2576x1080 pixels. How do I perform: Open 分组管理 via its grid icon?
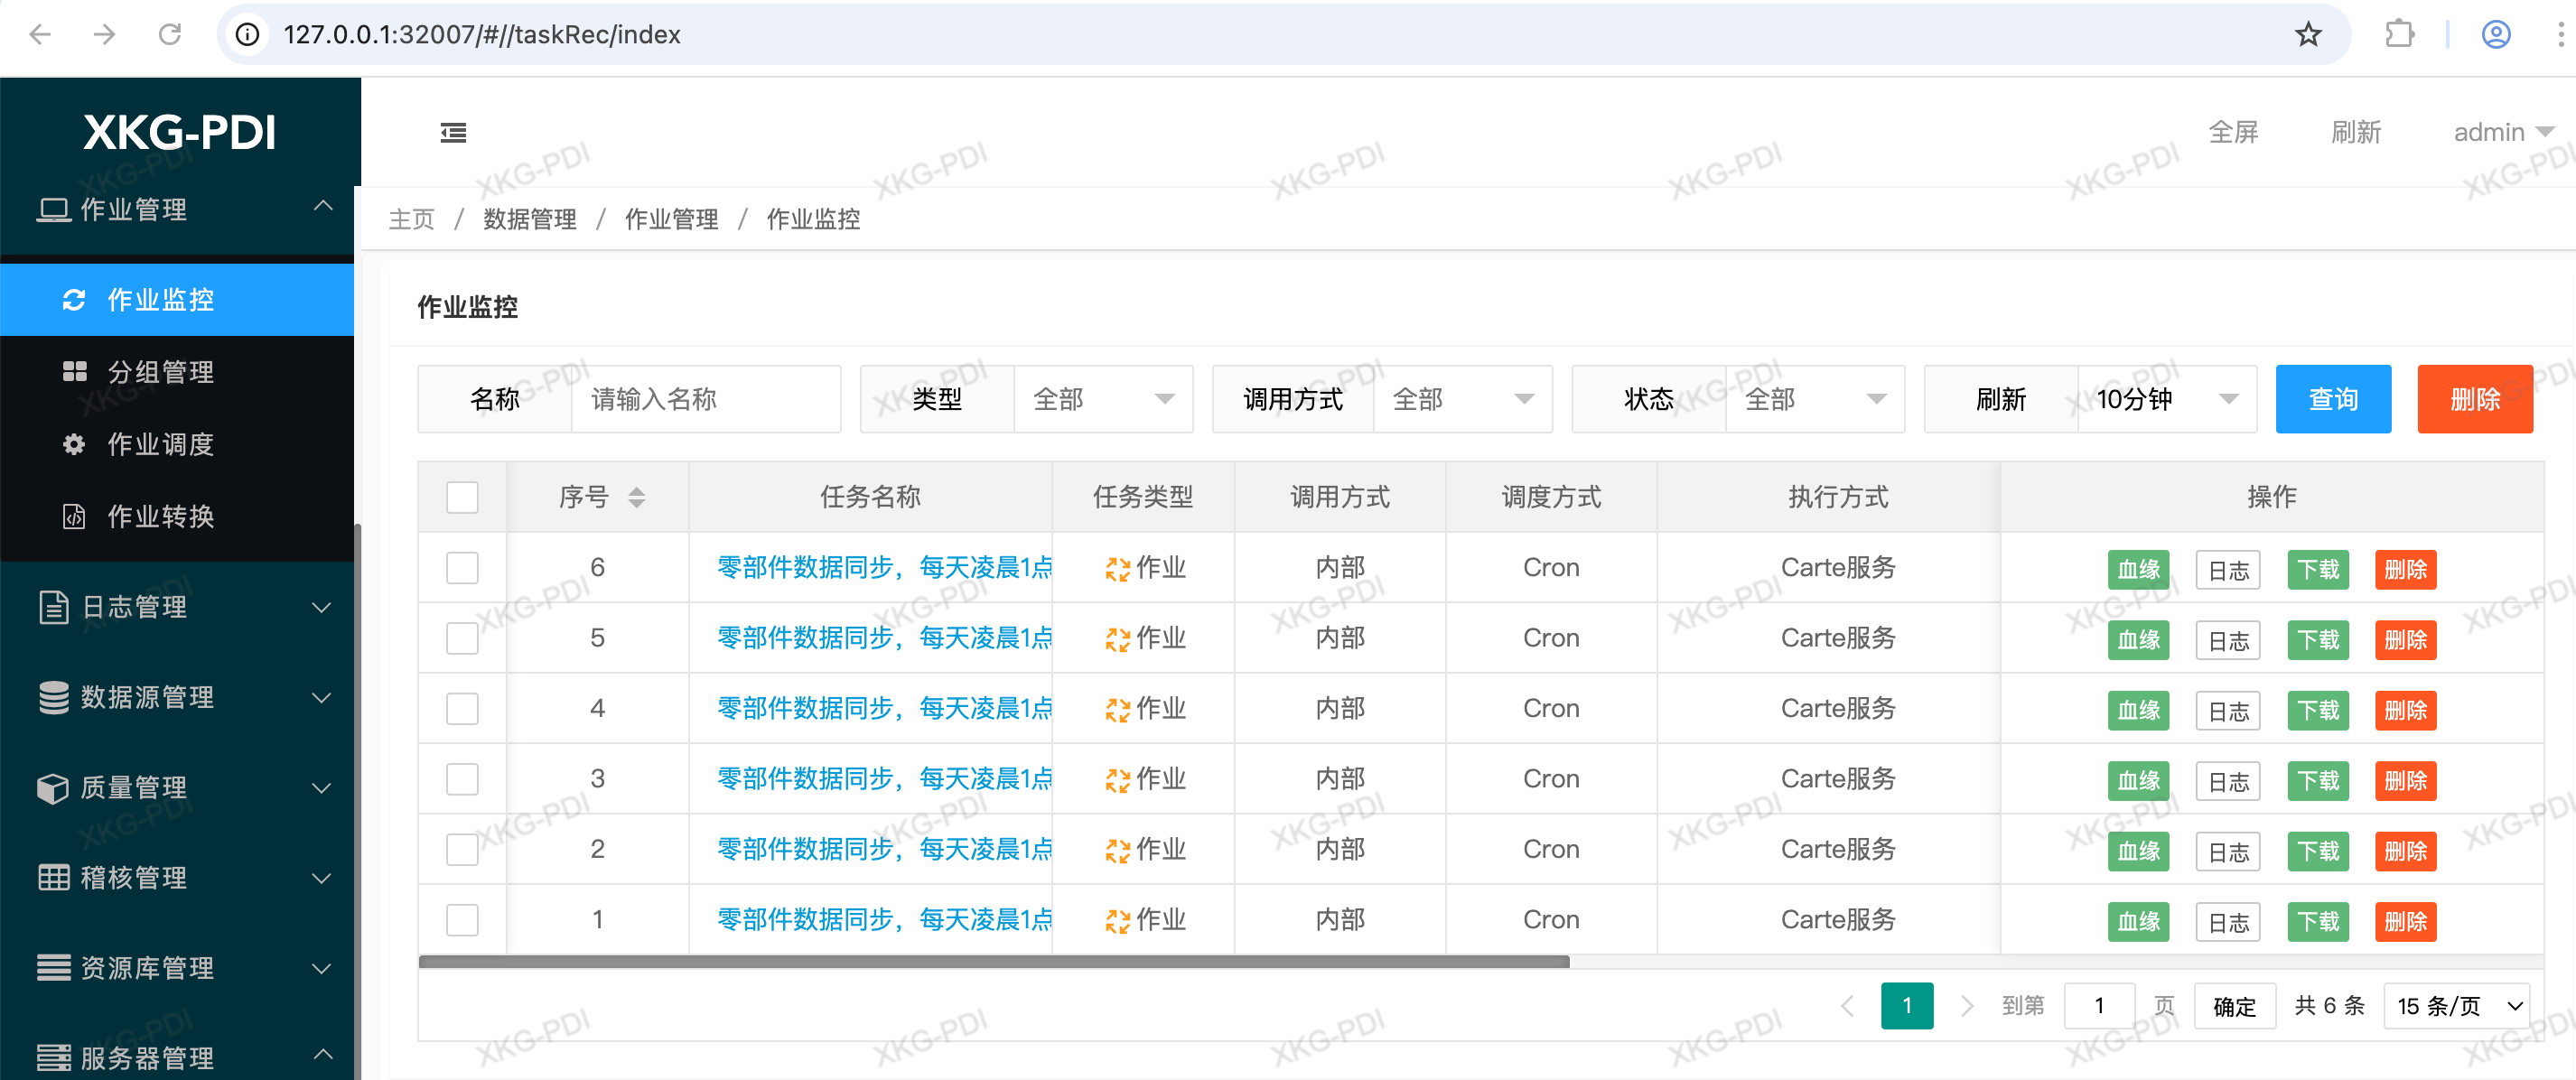(x=75, y=371)
